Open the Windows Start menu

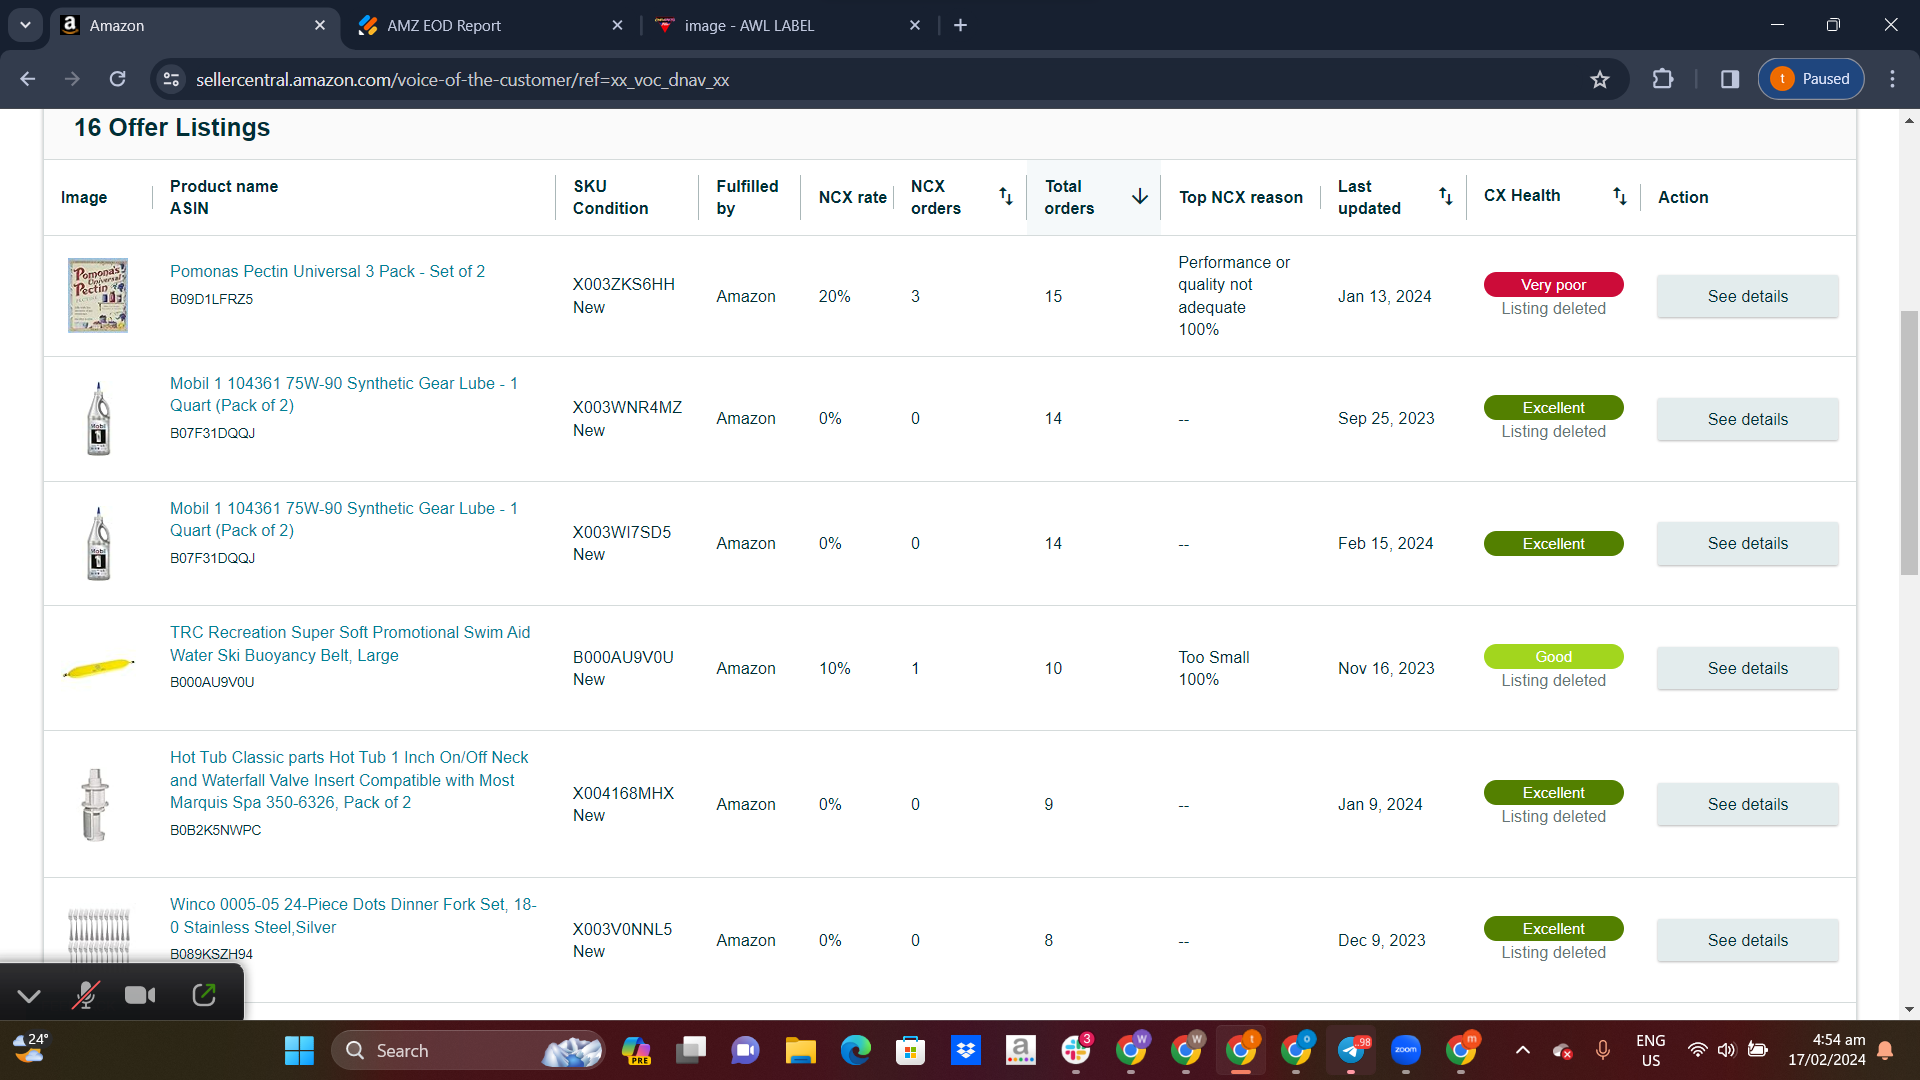299,1050
